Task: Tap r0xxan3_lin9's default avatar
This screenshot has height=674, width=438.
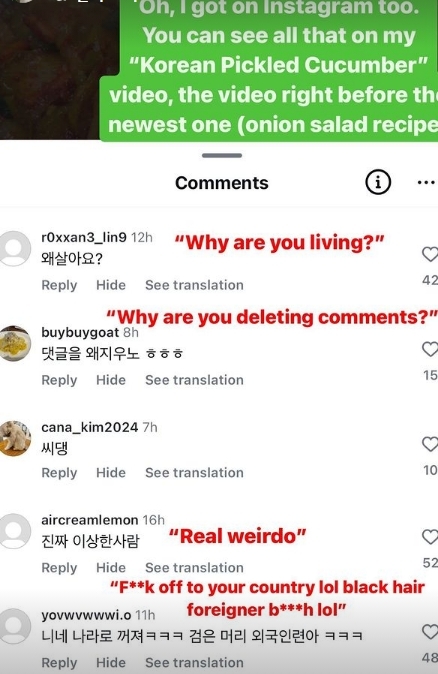Action: (15, 248)
